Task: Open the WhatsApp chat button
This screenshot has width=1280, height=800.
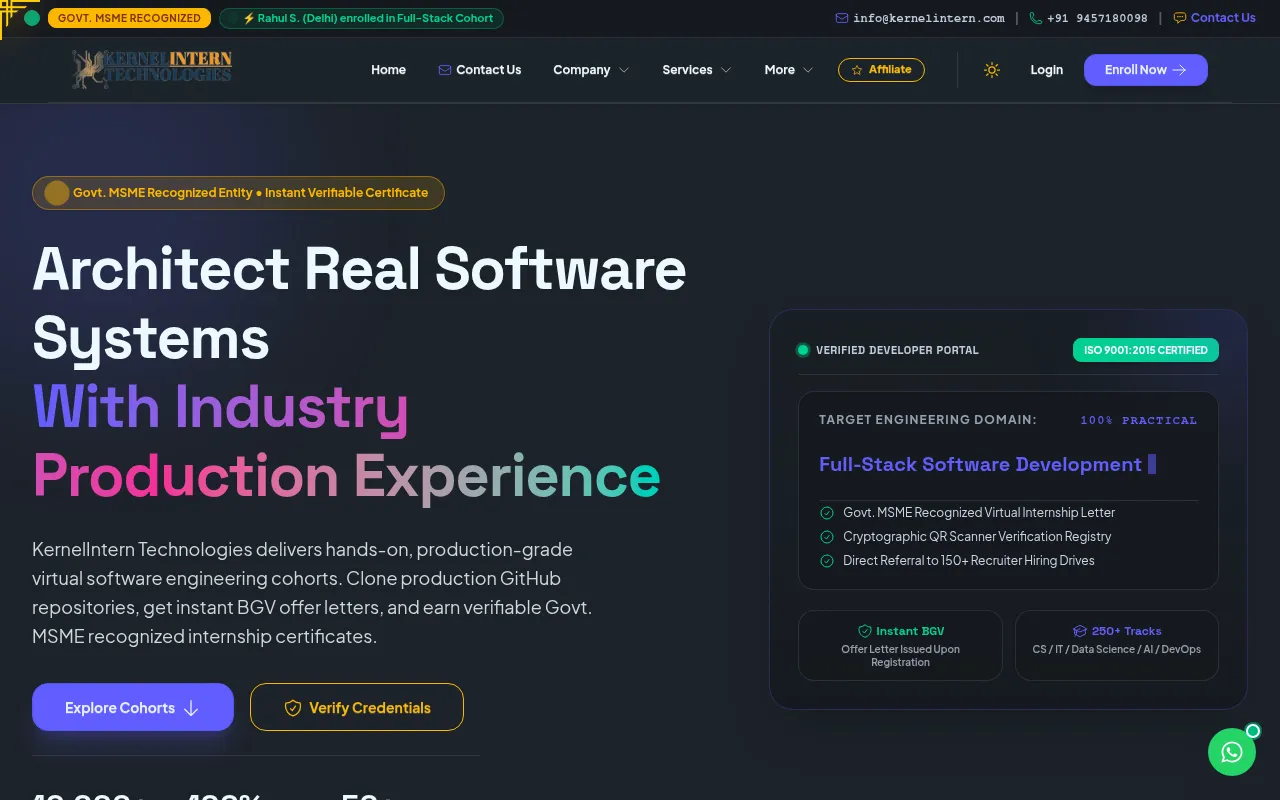Action: pos(1232,752)
